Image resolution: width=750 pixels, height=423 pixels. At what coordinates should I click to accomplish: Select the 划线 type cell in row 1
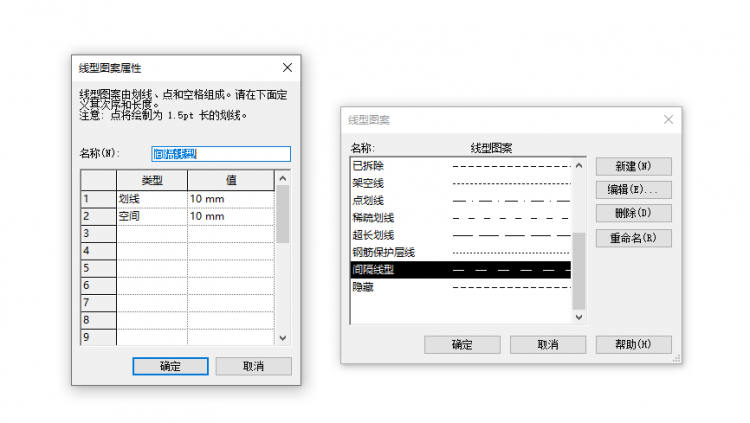tap(151, 199)
